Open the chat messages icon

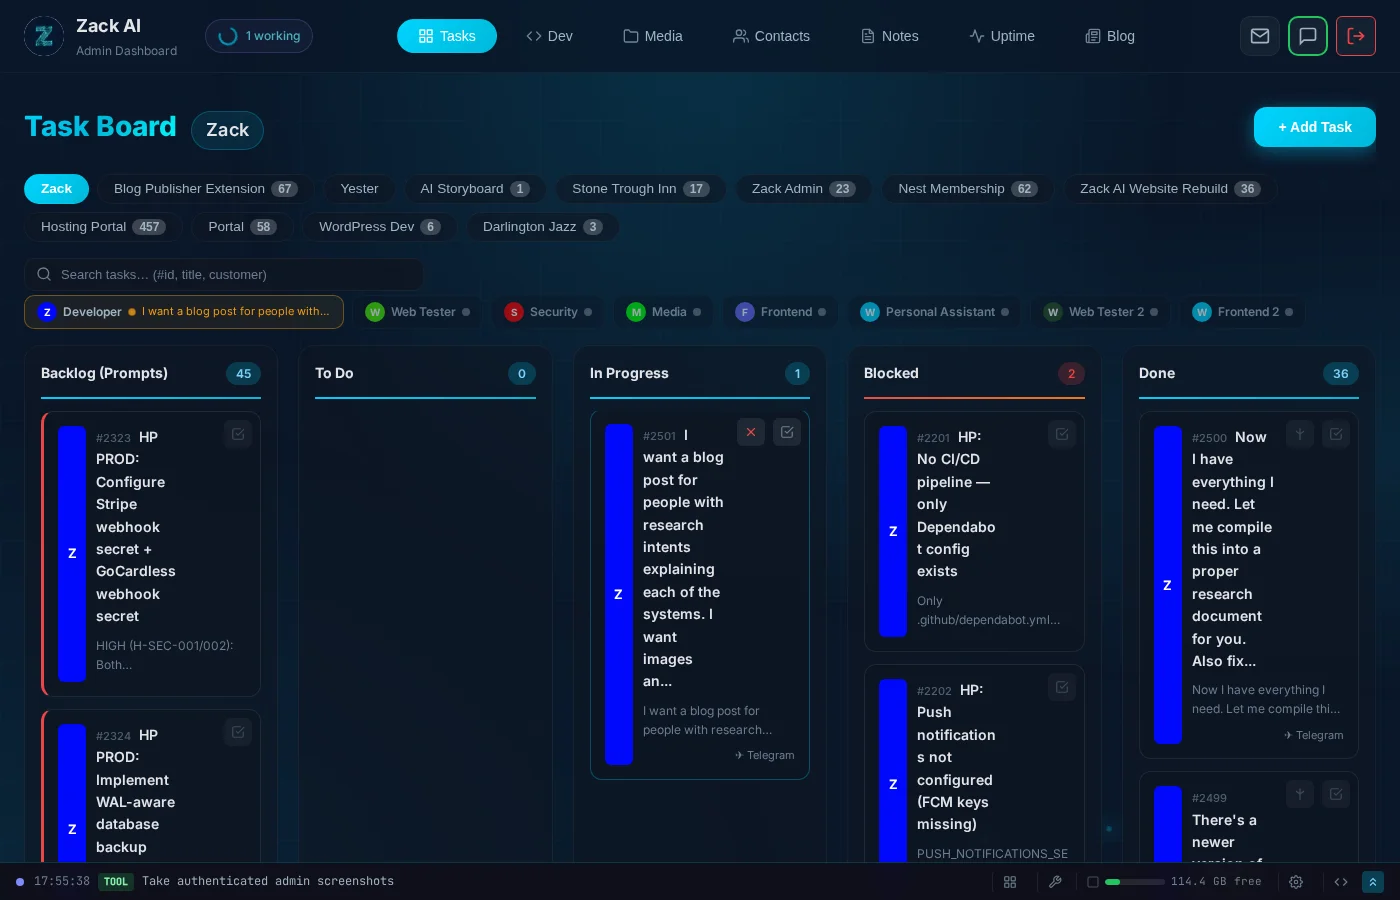pyautogui.click(x=1308, y=36)
